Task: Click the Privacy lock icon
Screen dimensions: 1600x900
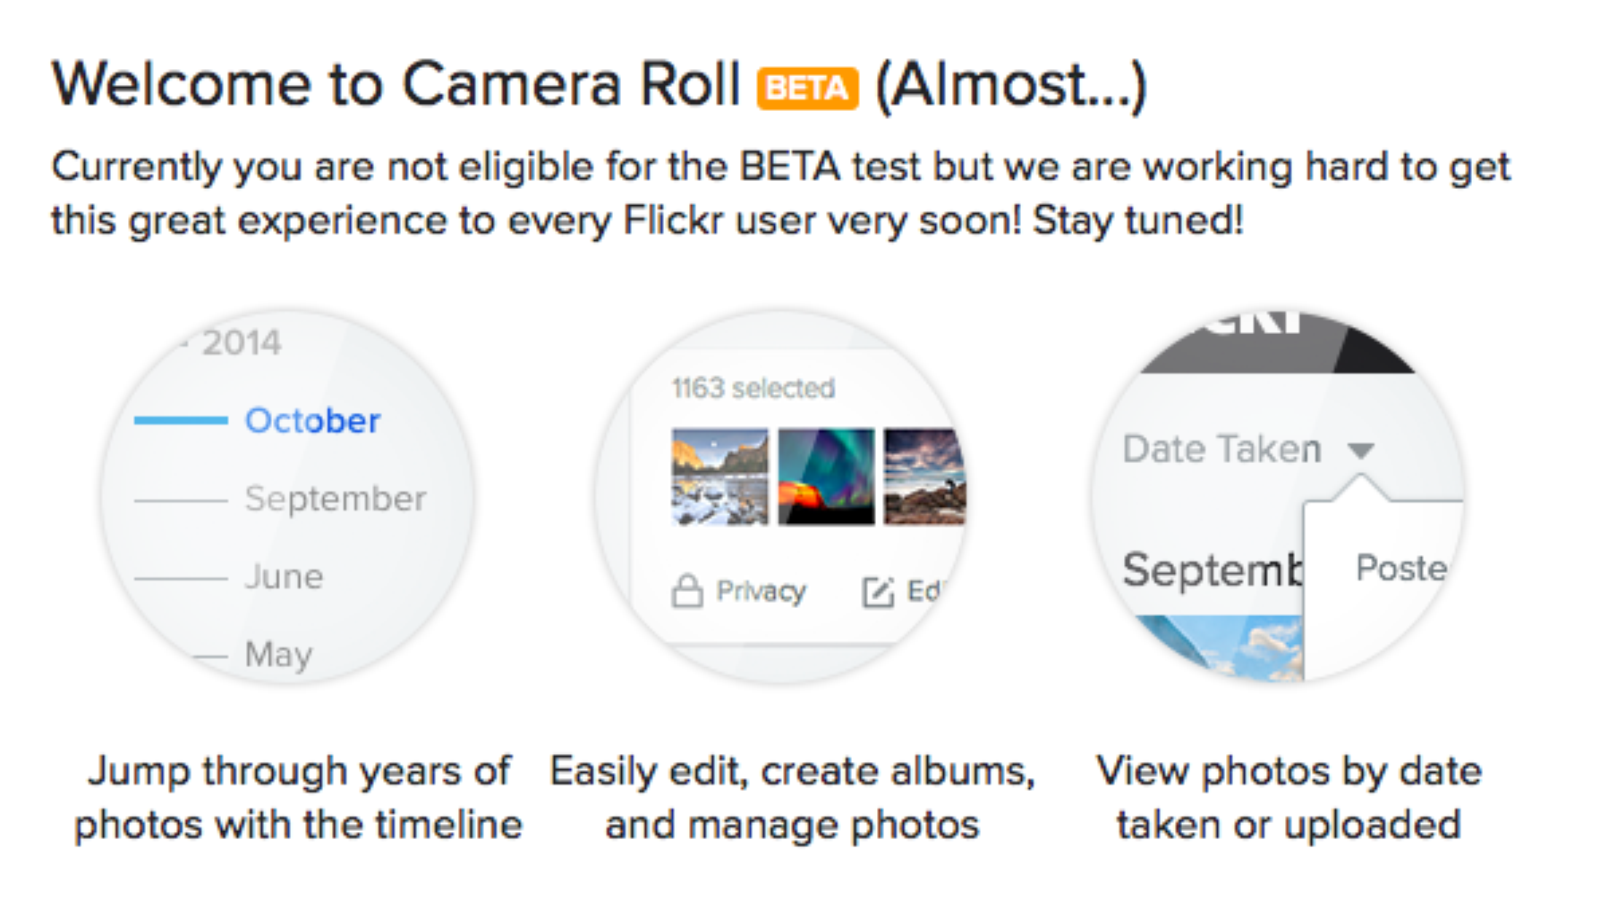Action: [687, 591]
